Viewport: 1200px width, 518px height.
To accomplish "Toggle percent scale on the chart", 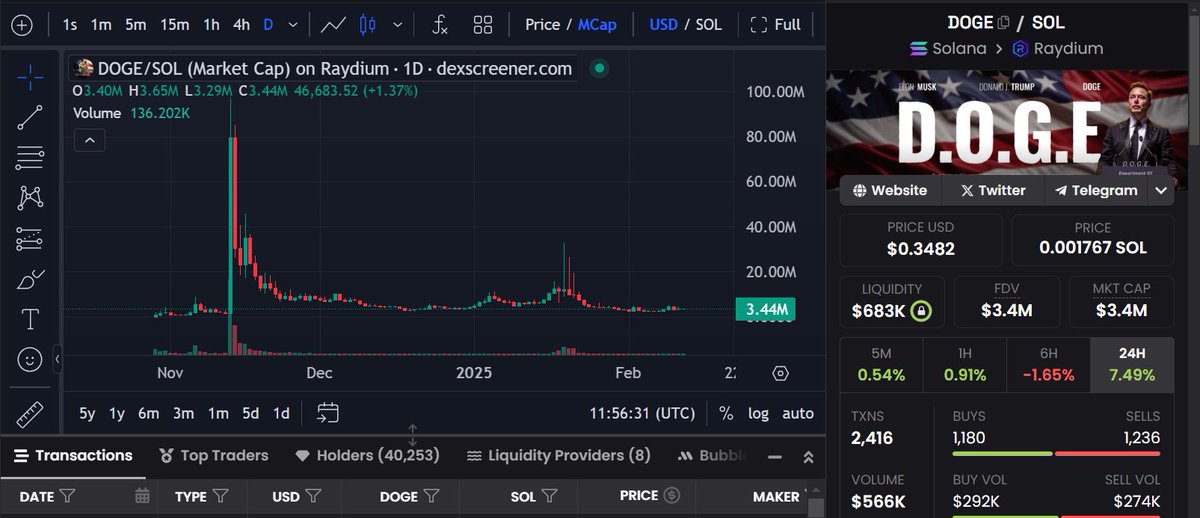I will [726, 413].
